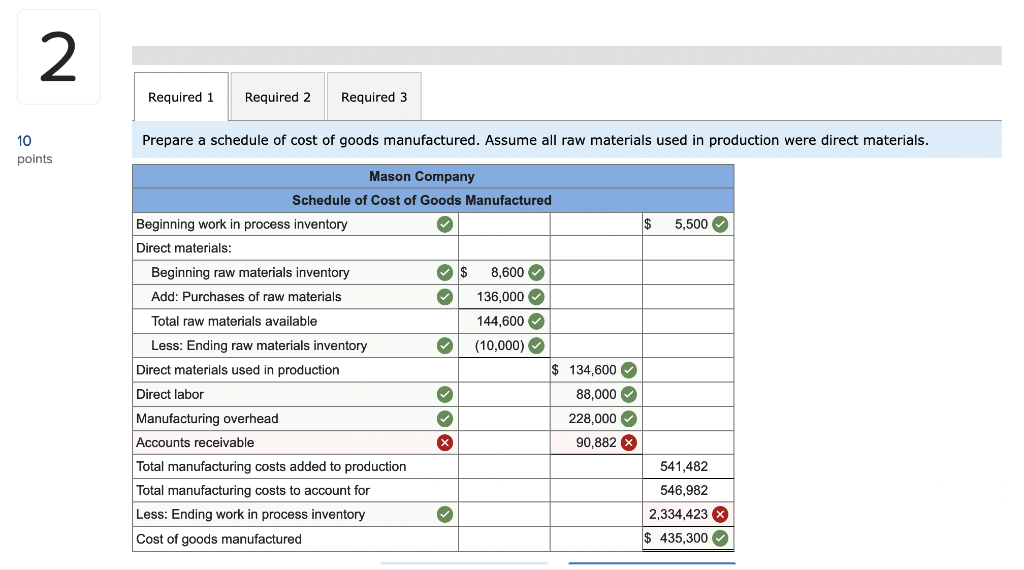Image resolution: width=1024 pixels, height=570 pixels.
Task: Switch to the Required 3 tab
Action: click(374, 97)
